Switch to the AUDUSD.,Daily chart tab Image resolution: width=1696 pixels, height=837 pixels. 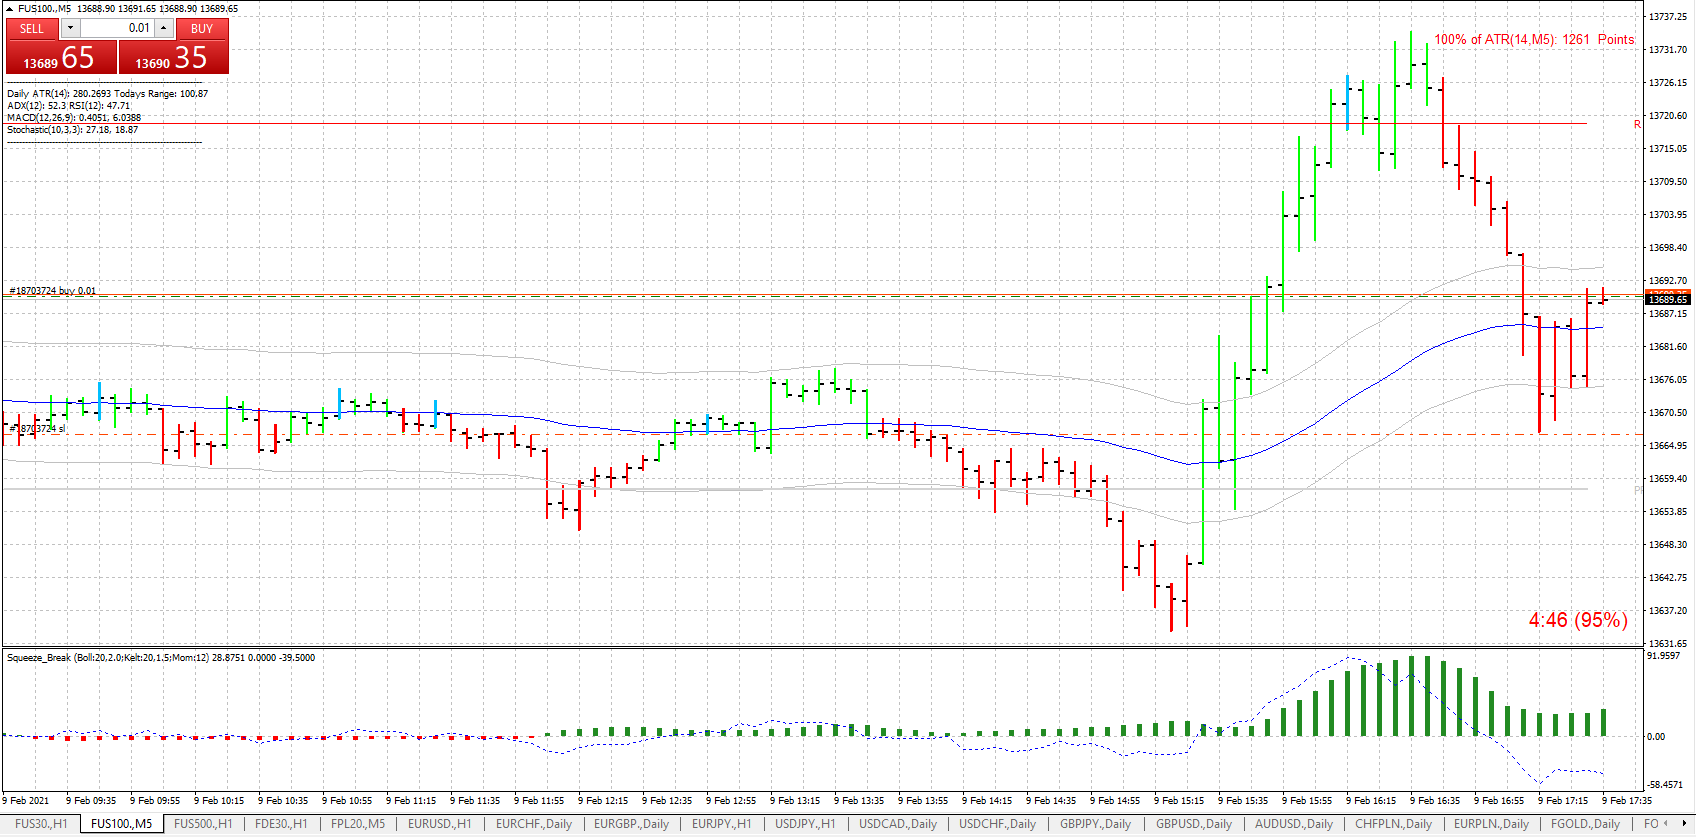click(1294, 824)
